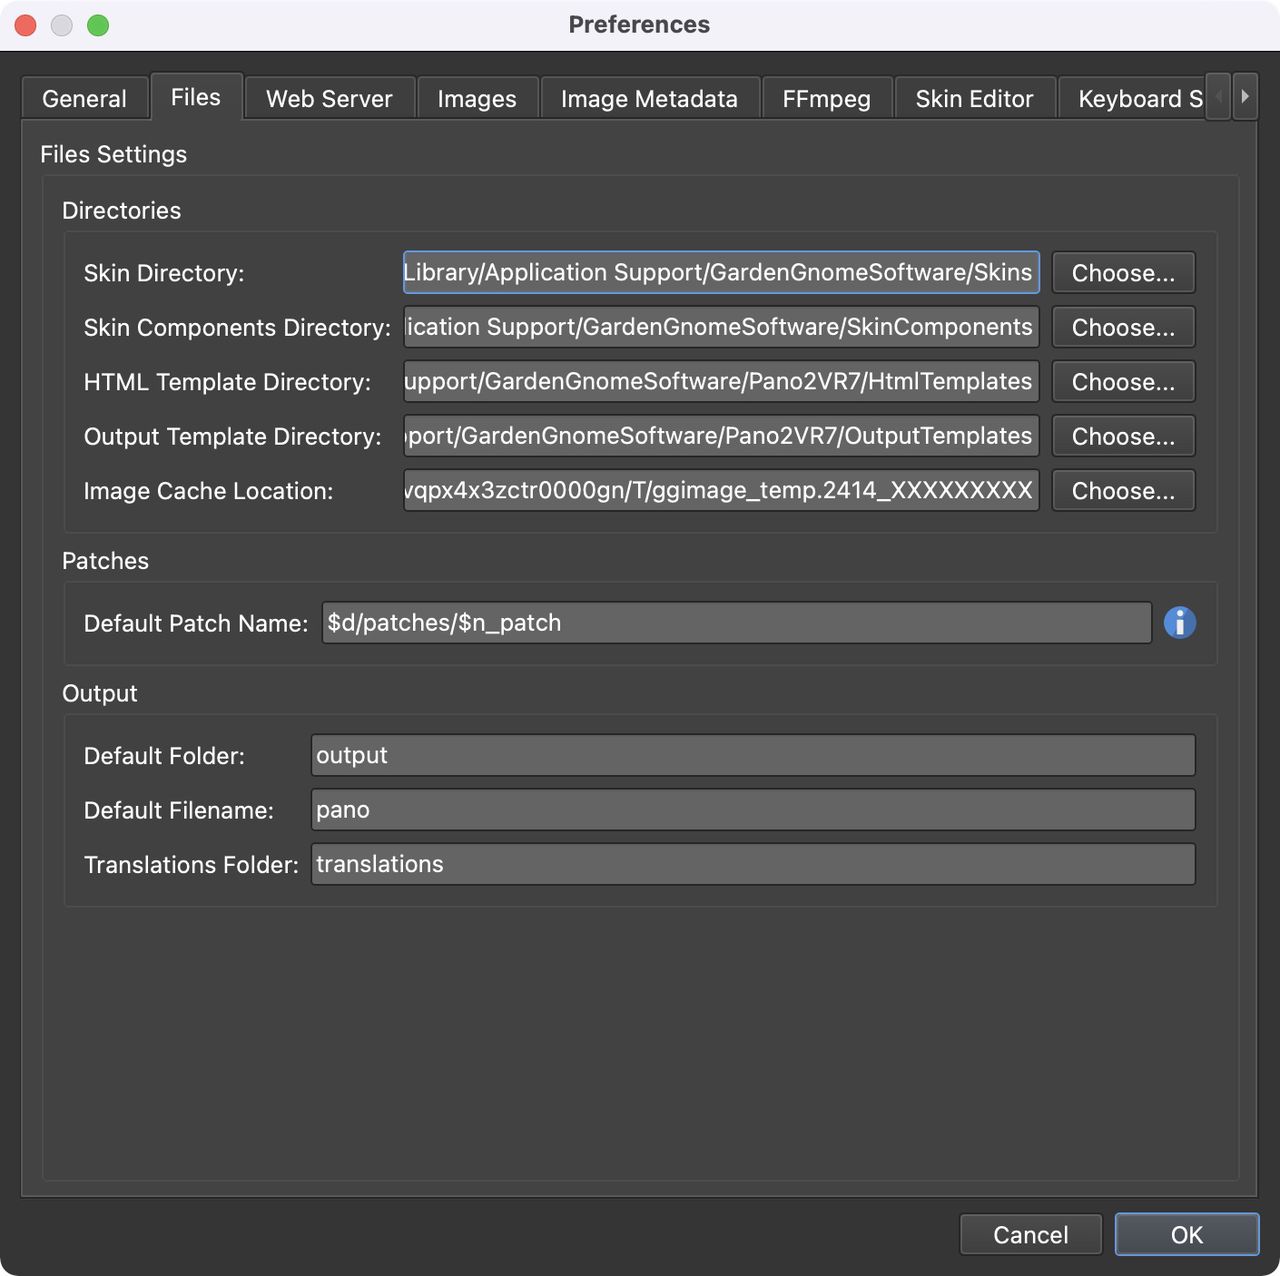The image size is (1280, 1276).
Task: Choose a different HTML Template Directory
Action: click(1123, 381)
